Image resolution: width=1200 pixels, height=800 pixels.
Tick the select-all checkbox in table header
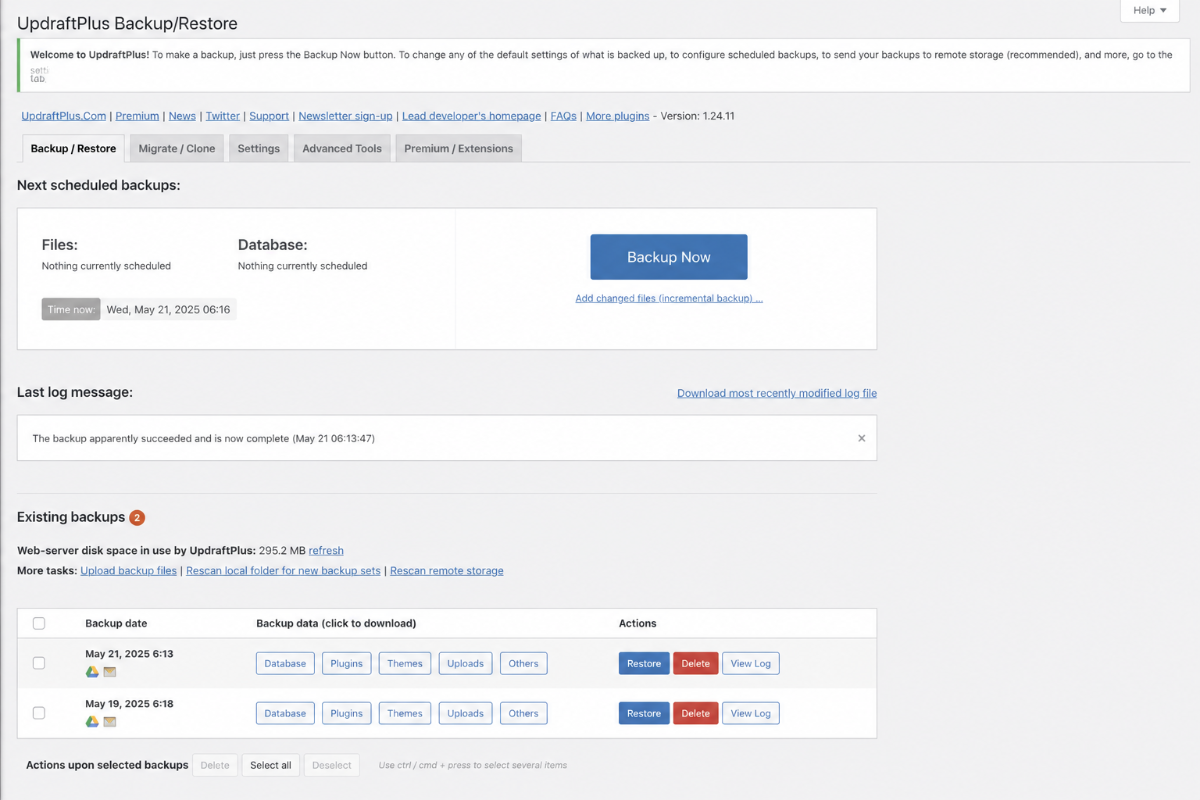point(39,623)
